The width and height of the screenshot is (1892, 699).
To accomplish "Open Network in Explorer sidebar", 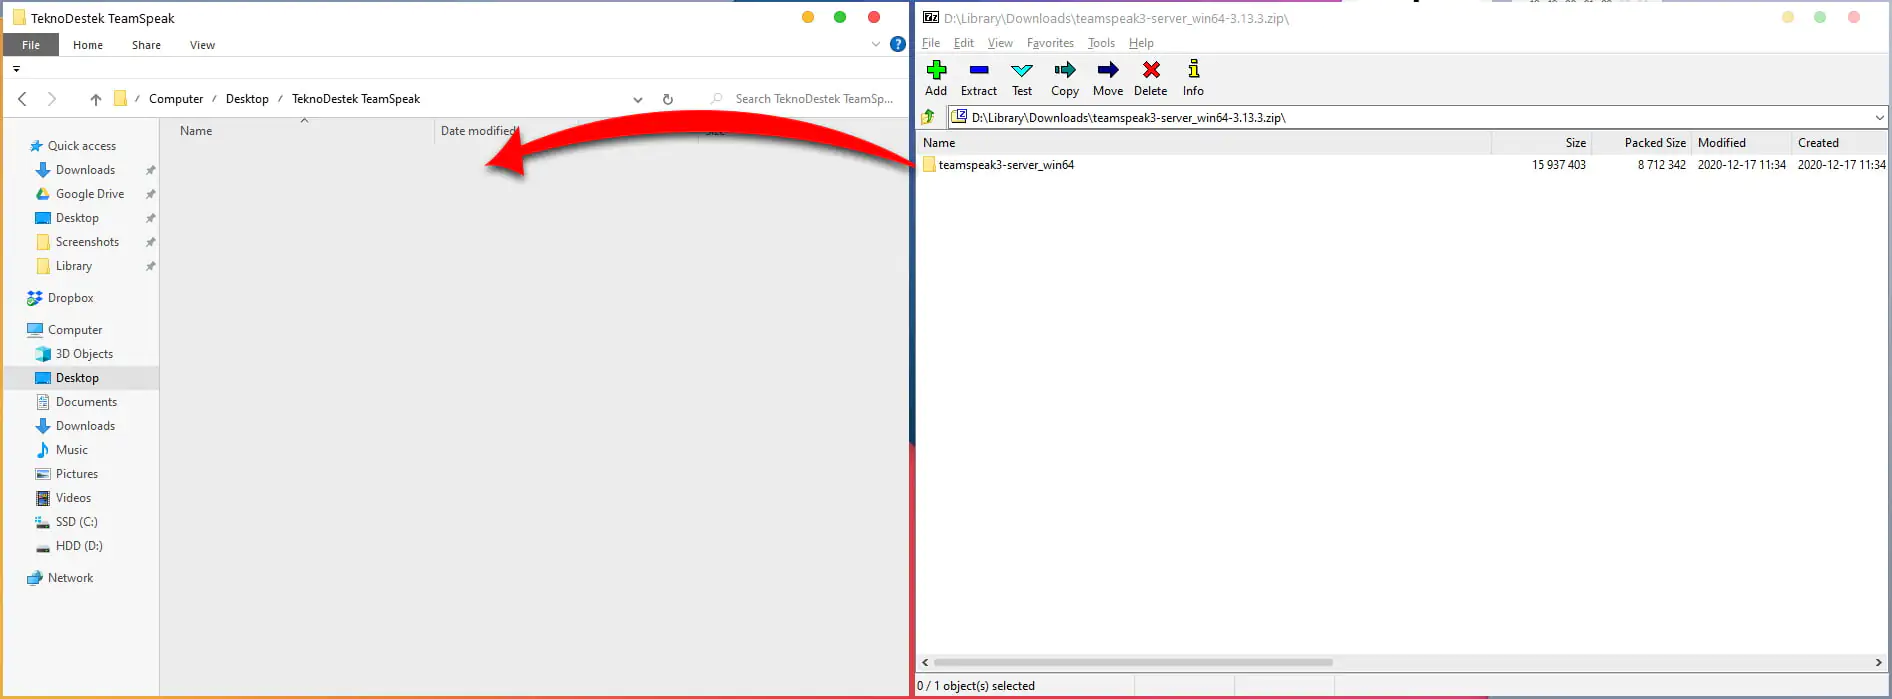I will [70, 578].
